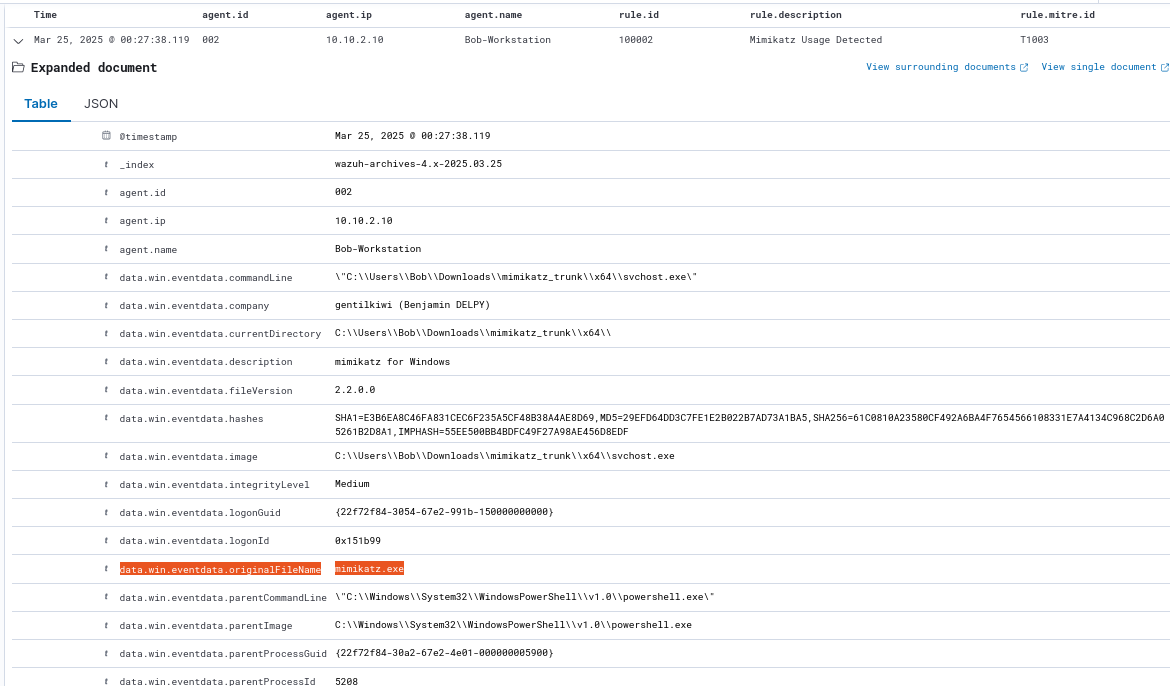Click the highlighted mimikatz.exe value

pyautogui.click(x=369, y=569)
